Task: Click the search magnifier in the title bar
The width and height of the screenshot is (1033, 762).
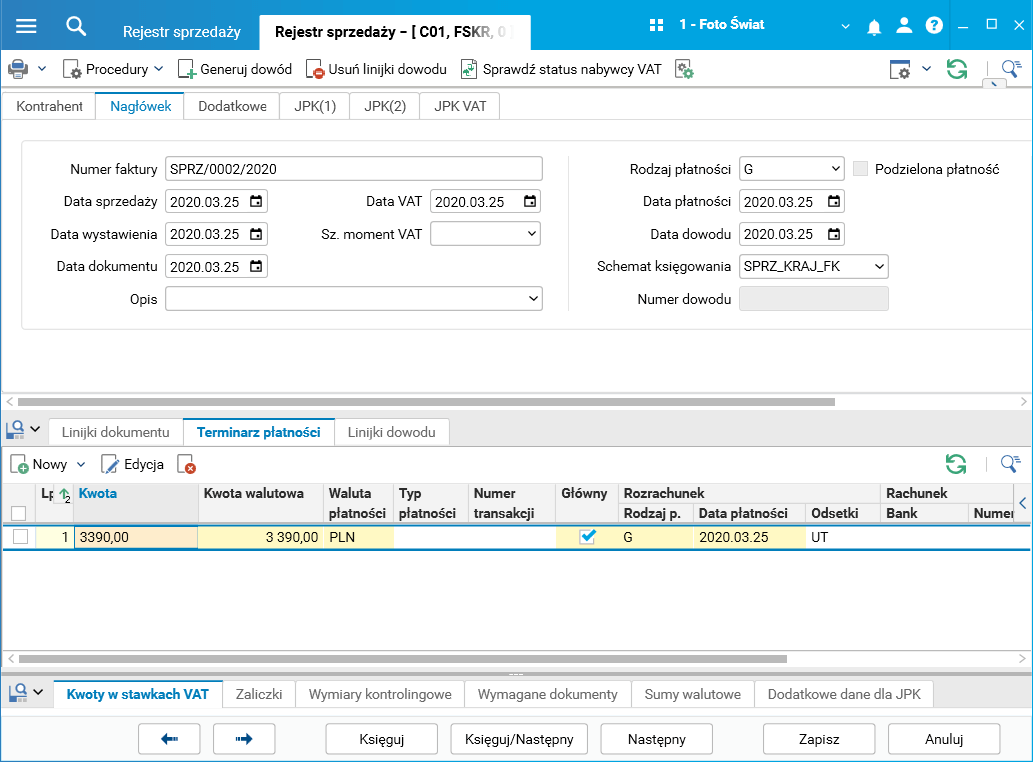Action: point(76,26)
